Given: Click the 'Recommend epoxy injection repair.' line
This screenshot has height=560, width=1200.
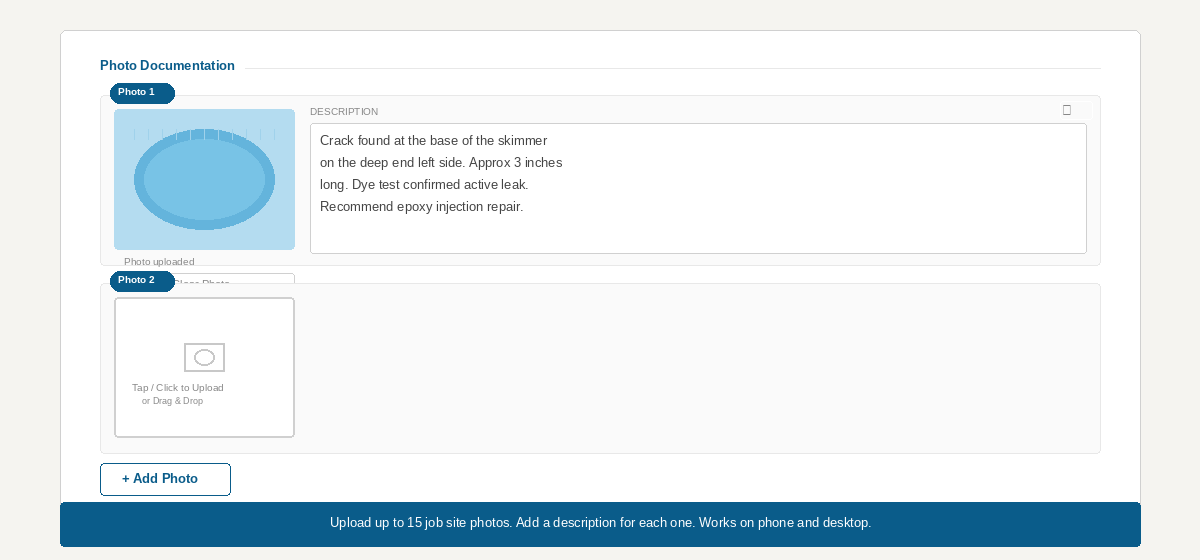Looking at the screenshot, I should [x=421, y=207].
